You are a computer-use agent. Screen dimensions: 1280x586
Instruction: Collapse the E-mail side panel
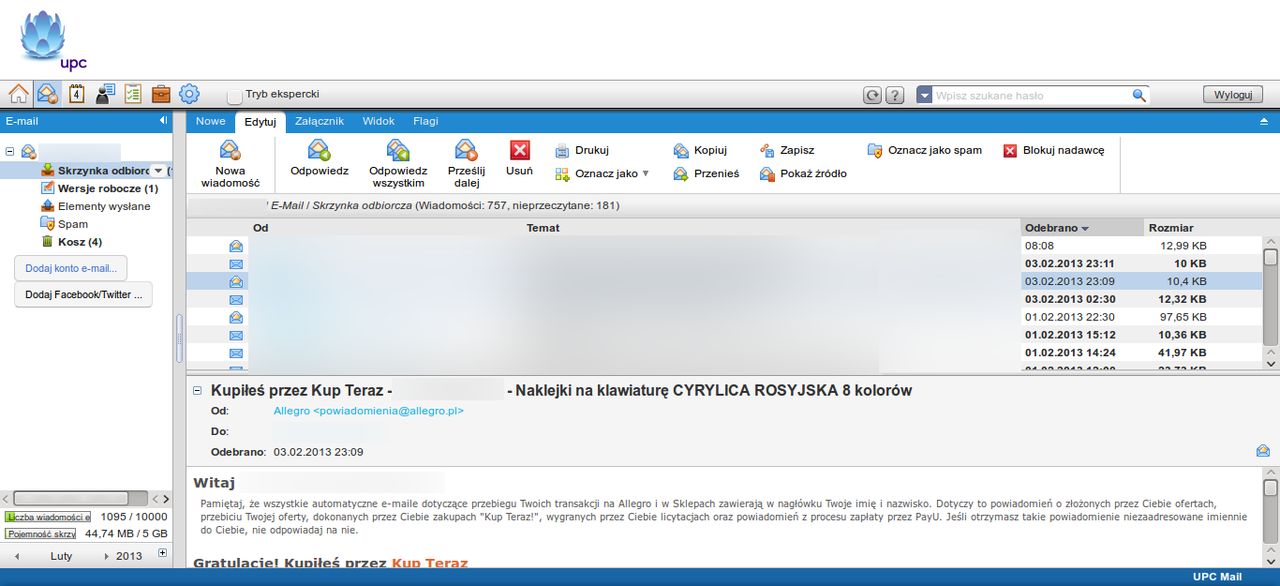[x=163, y=120]
